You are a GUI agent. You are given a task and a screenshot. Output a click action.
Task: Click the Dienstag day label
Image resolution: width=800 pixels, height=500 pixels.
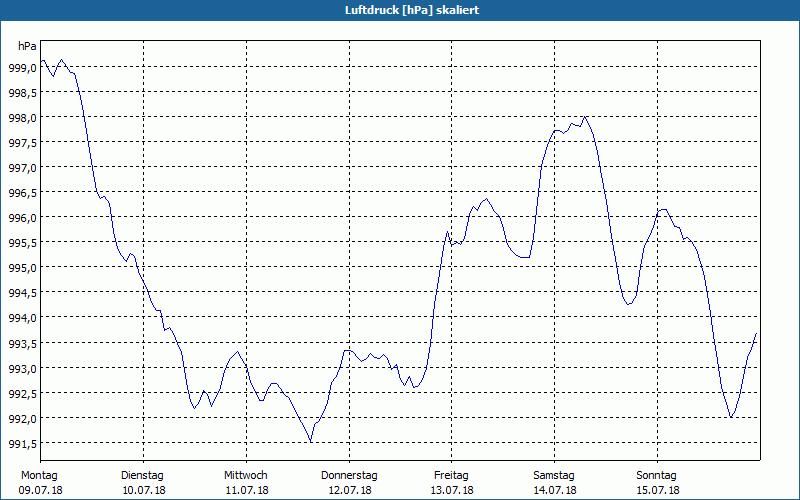[x=142, y=476]
